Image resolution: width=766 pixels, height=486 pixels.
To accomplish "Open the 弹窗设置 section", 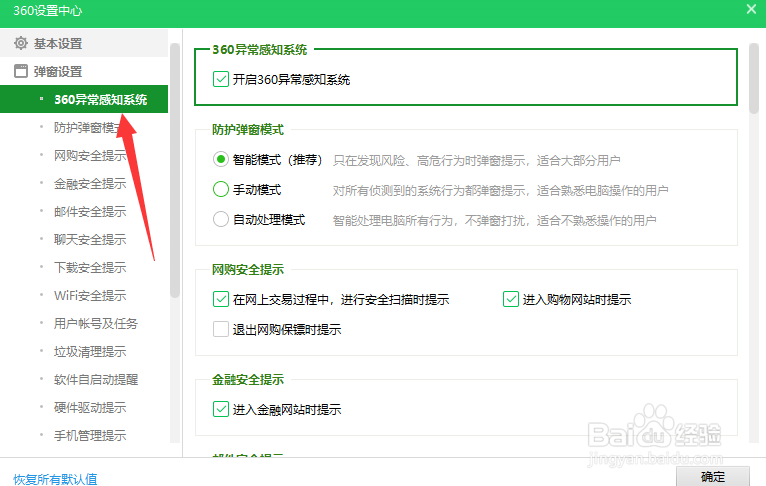I will pyautogui.click(x=84, y=71).
